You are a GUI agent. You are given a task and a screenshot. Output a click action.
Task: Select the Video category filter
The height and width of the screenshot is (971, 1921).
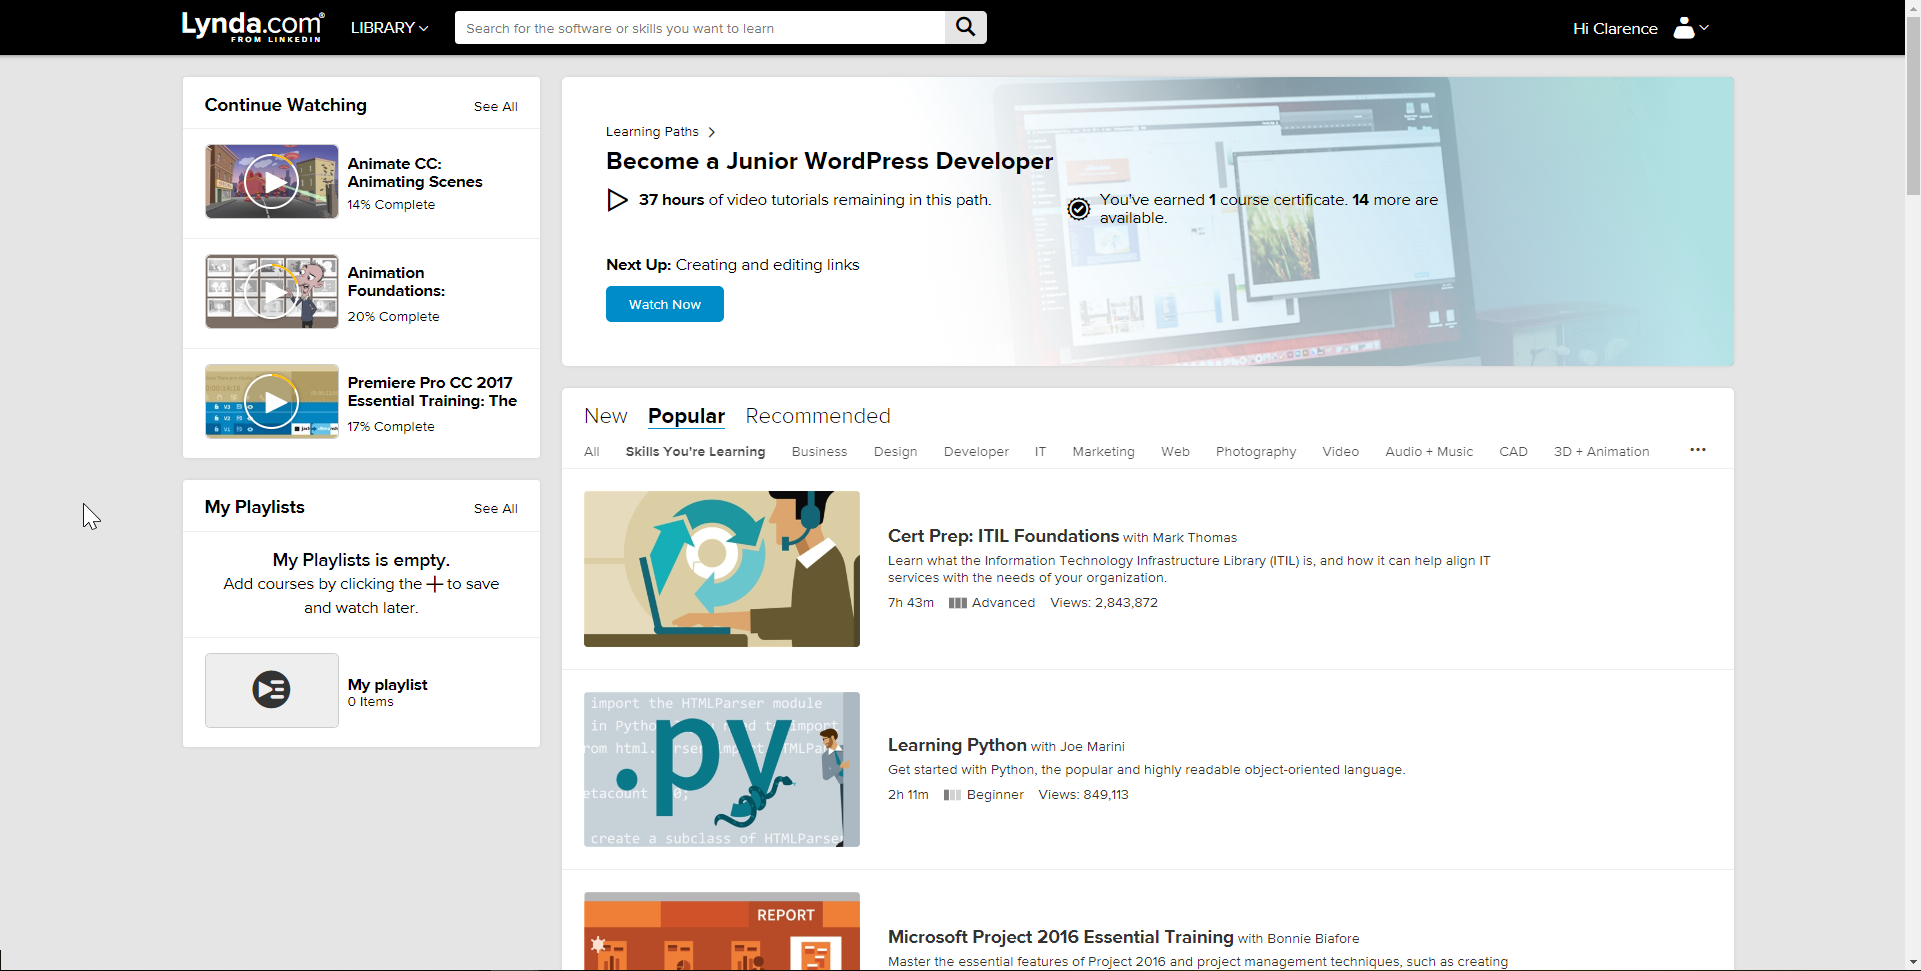[1340, 452]
